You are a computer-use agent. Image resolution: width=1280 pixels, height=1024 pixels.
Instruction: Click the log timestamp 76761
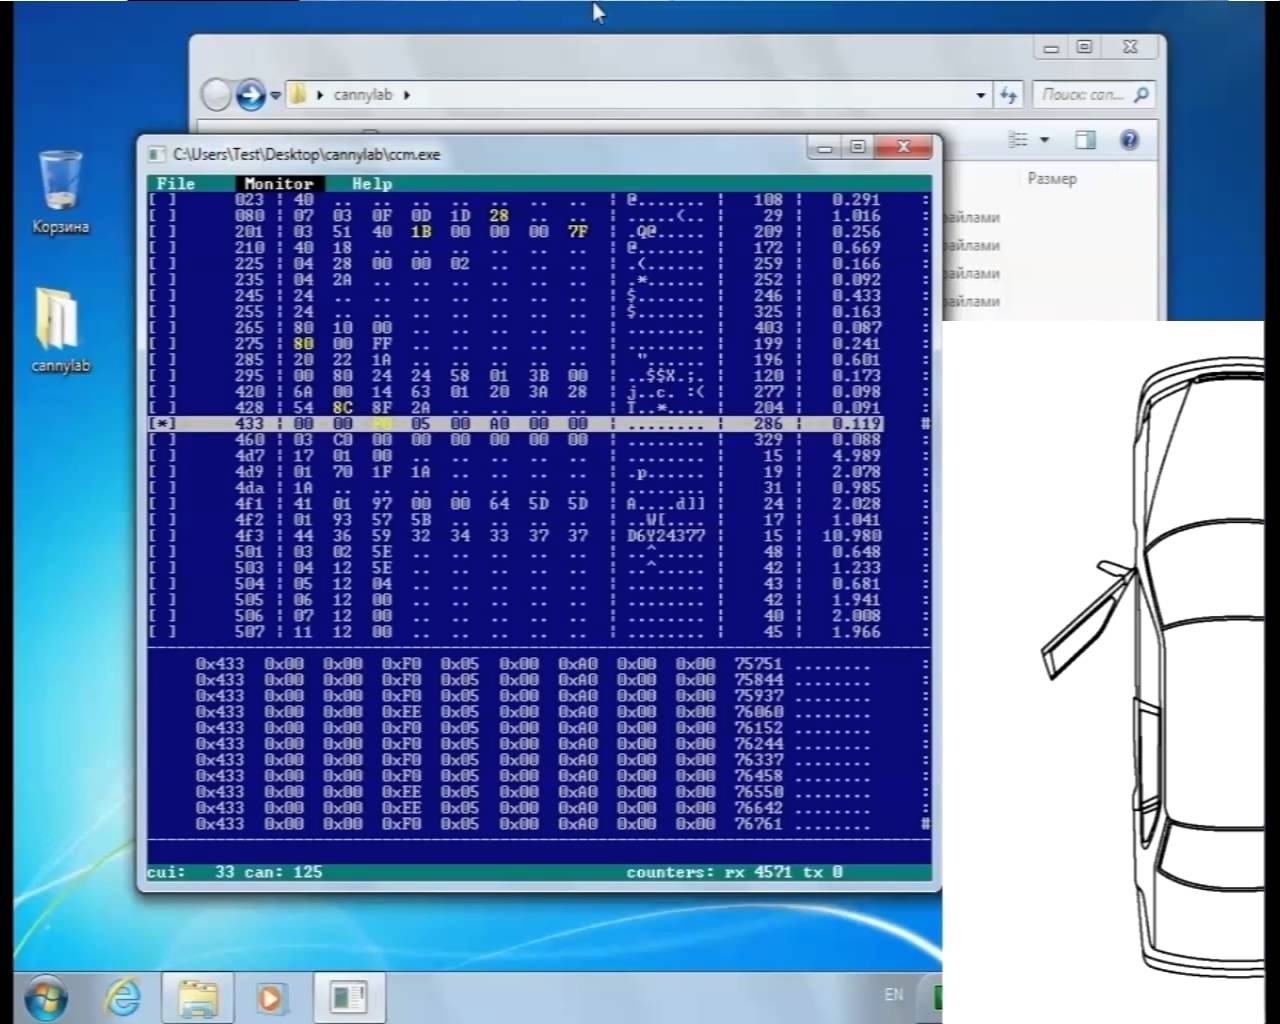(x=759, y=824)
